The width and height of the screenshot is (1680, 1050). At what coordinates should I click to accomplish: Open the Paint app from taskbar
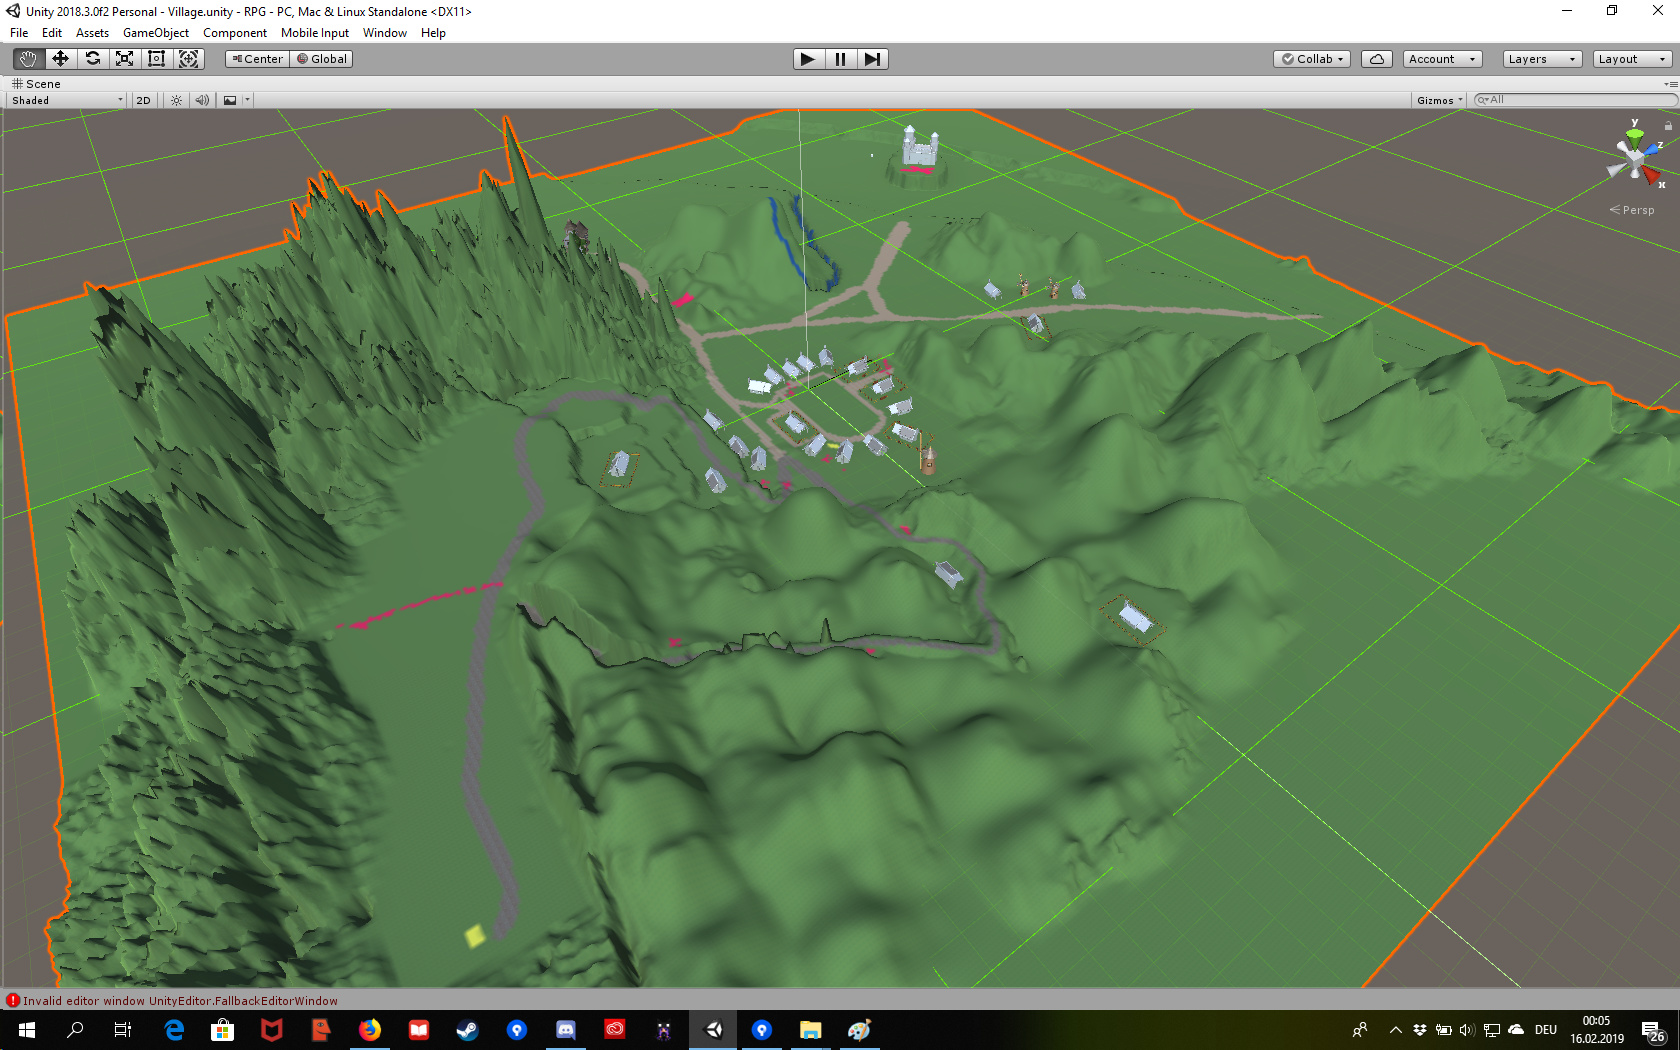(860, 1030)
